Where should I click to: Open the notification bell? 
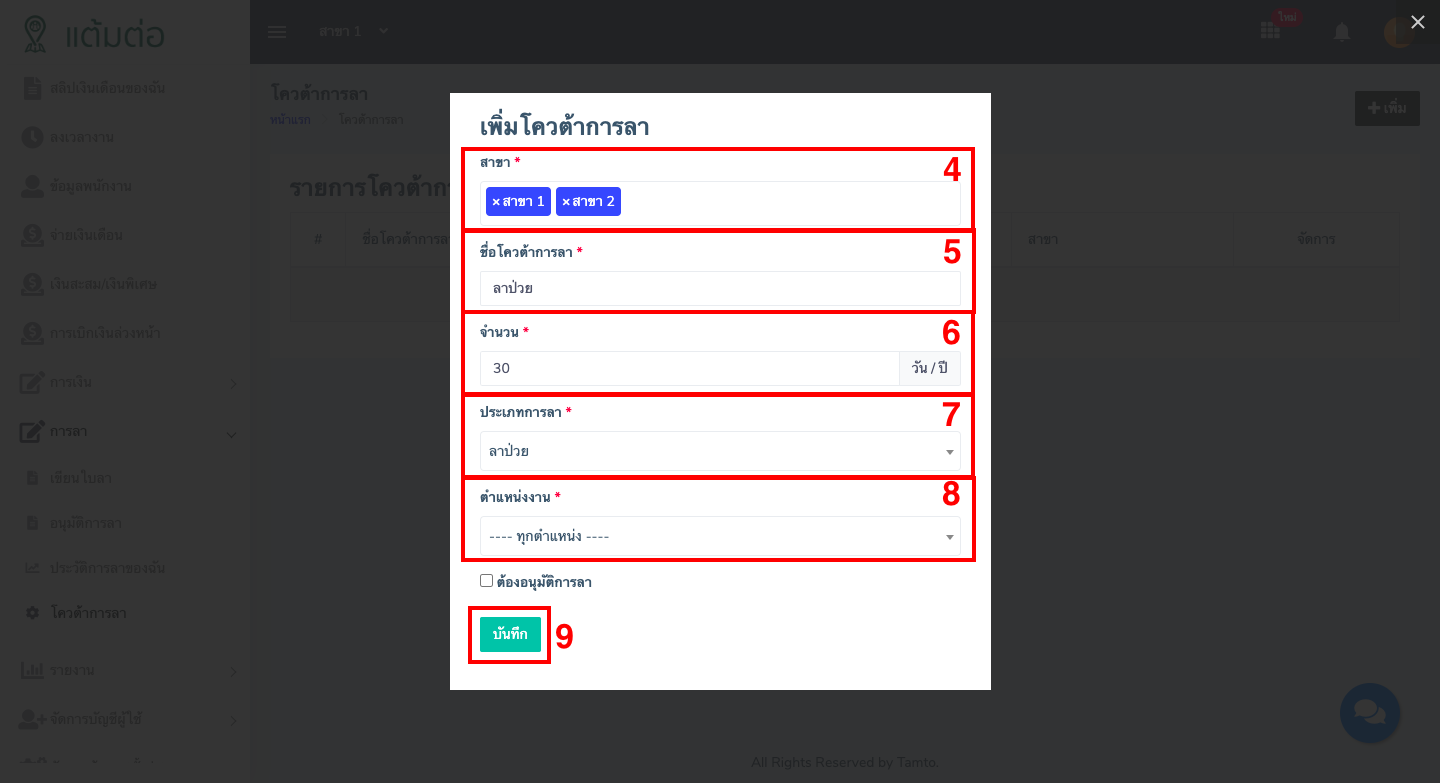1342,32
